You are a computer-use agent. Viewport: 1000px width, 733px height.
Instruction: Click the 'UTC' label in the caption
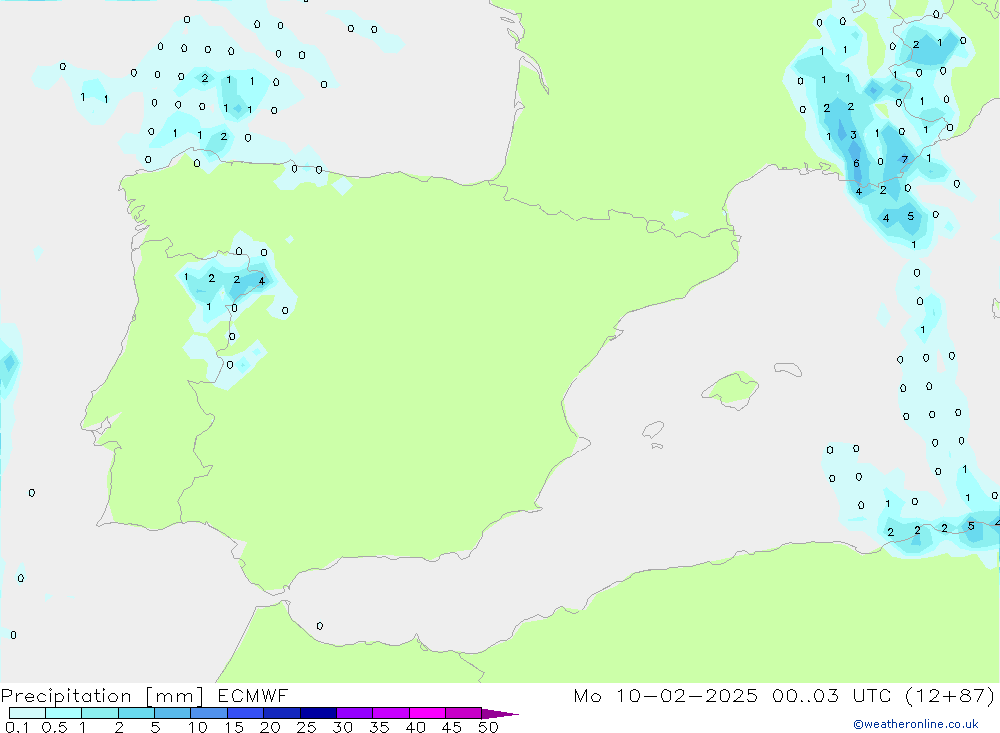click(872, 695)
